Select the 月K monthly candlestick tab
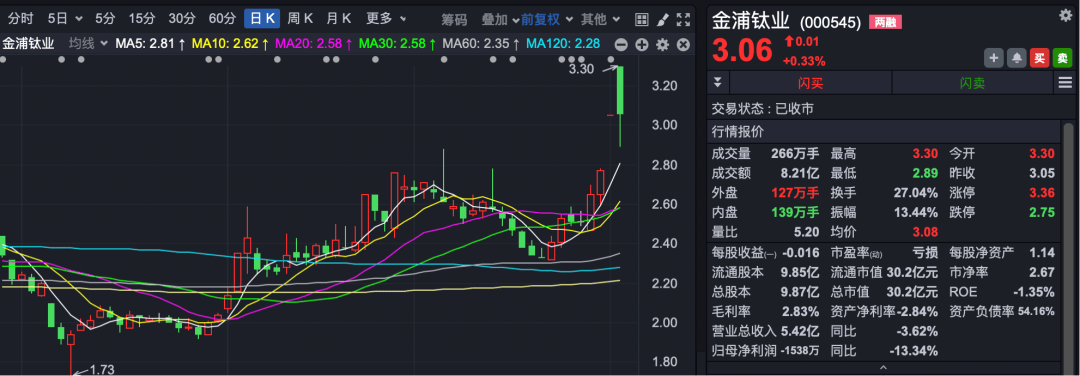This screenshot has width=1080, height=376. 339,19
